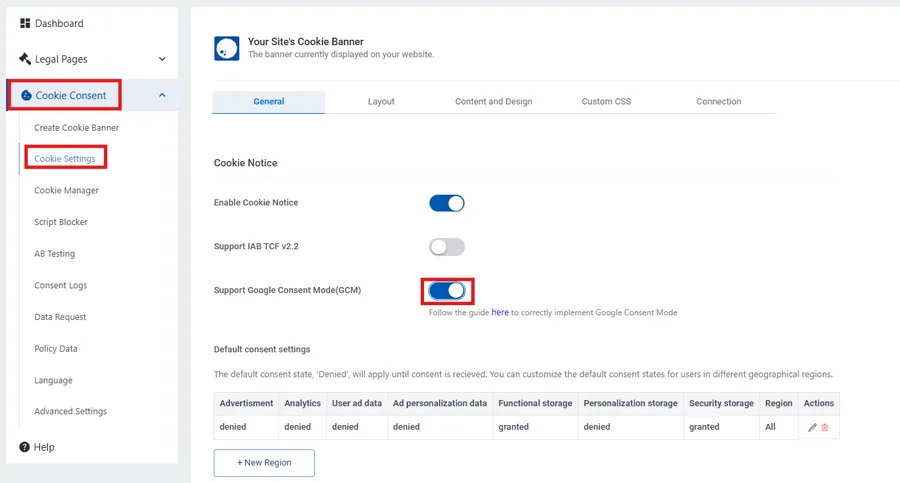900x483 pixels.
Task: Click the Cookie Consent cookie icon
Action: pyautogui.click(x=26, y=95)
